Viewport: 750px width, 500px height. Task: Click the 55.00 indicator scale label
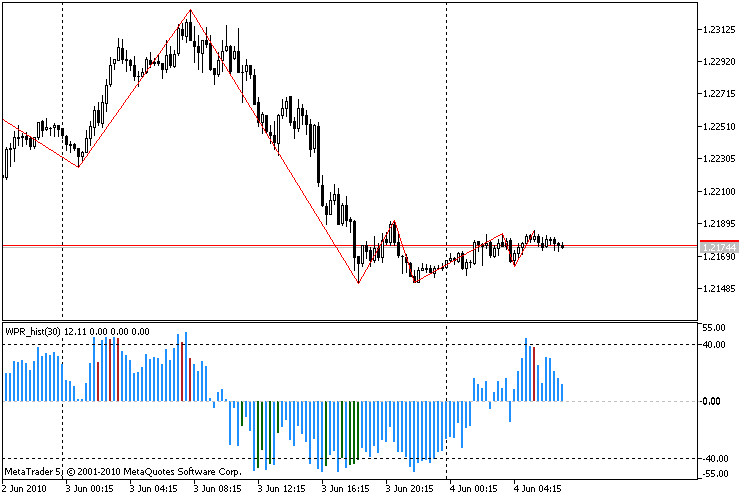(x=714, y=328)
